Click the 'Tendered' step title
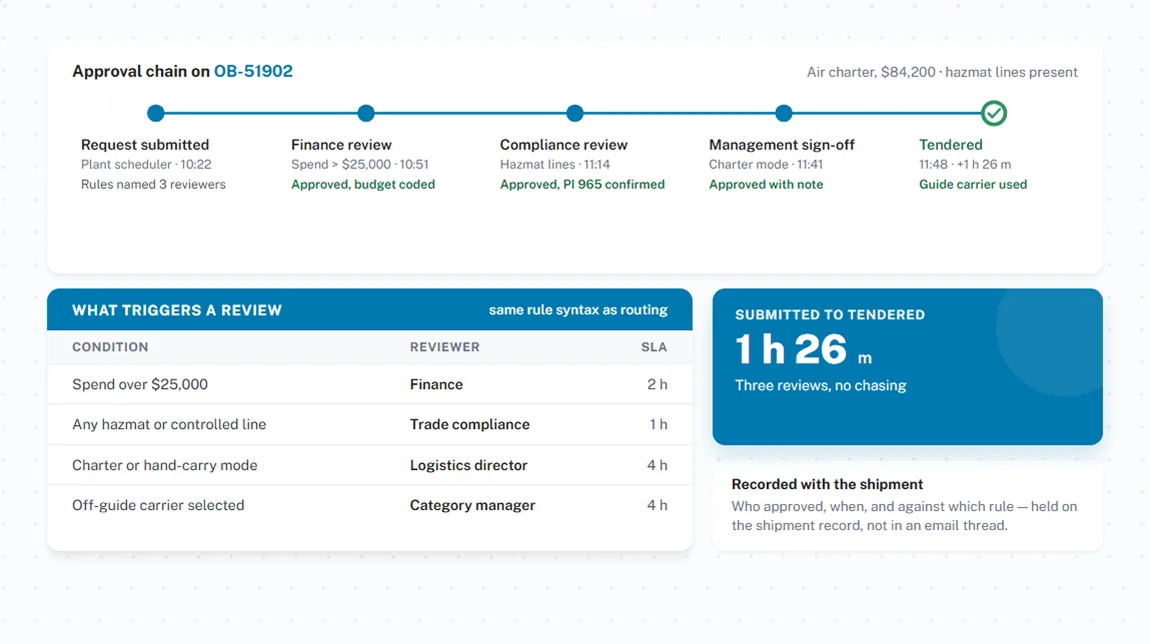Viewport: 1149px width, 644px height. tap(950, 144)
